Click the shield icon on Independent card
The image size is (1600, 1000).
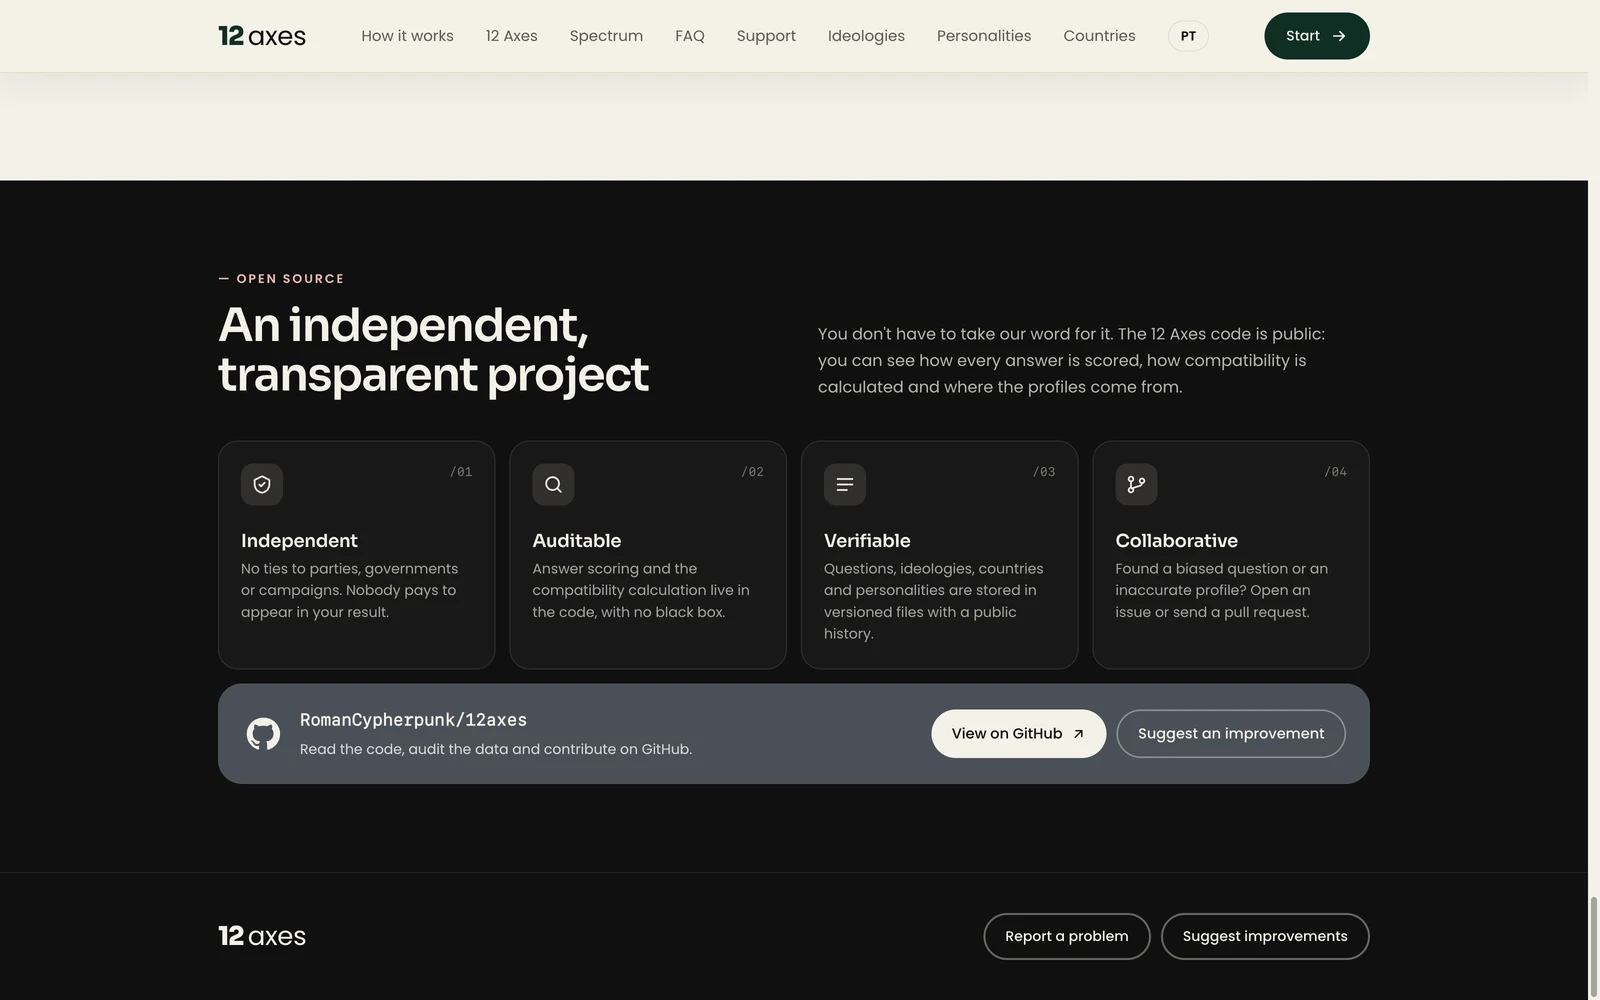pos(262,485)
